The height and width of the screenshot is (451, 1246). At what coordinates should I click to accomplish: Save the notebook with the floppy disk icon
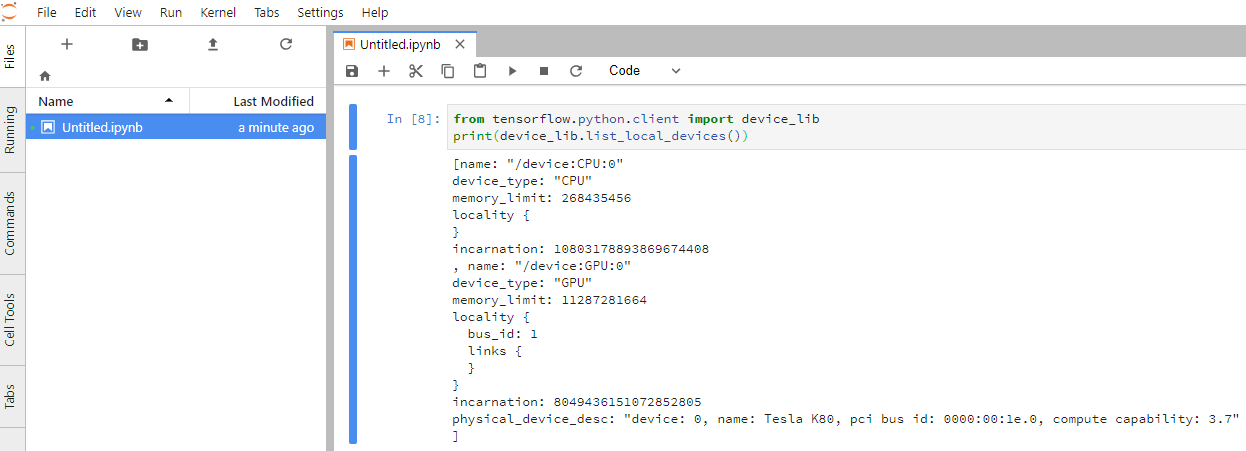[x=352, y=71]
